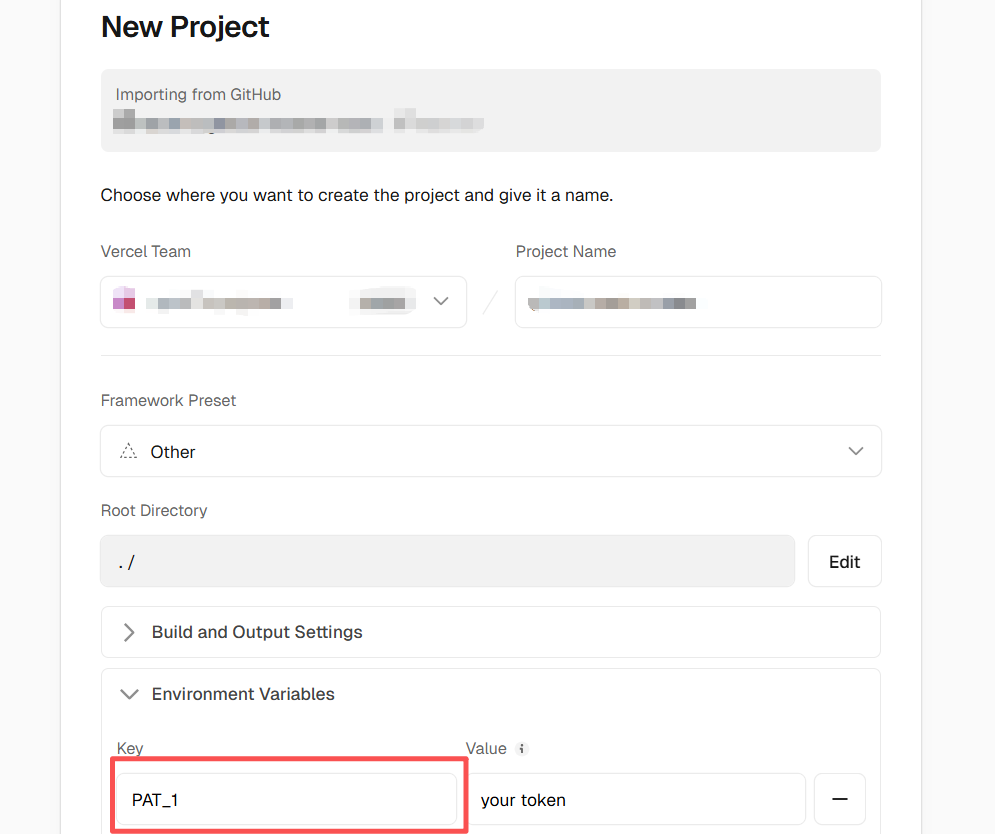Open Framework Preset dropdown arrow
The image size is (995, 834).
(x=855, y=451)
